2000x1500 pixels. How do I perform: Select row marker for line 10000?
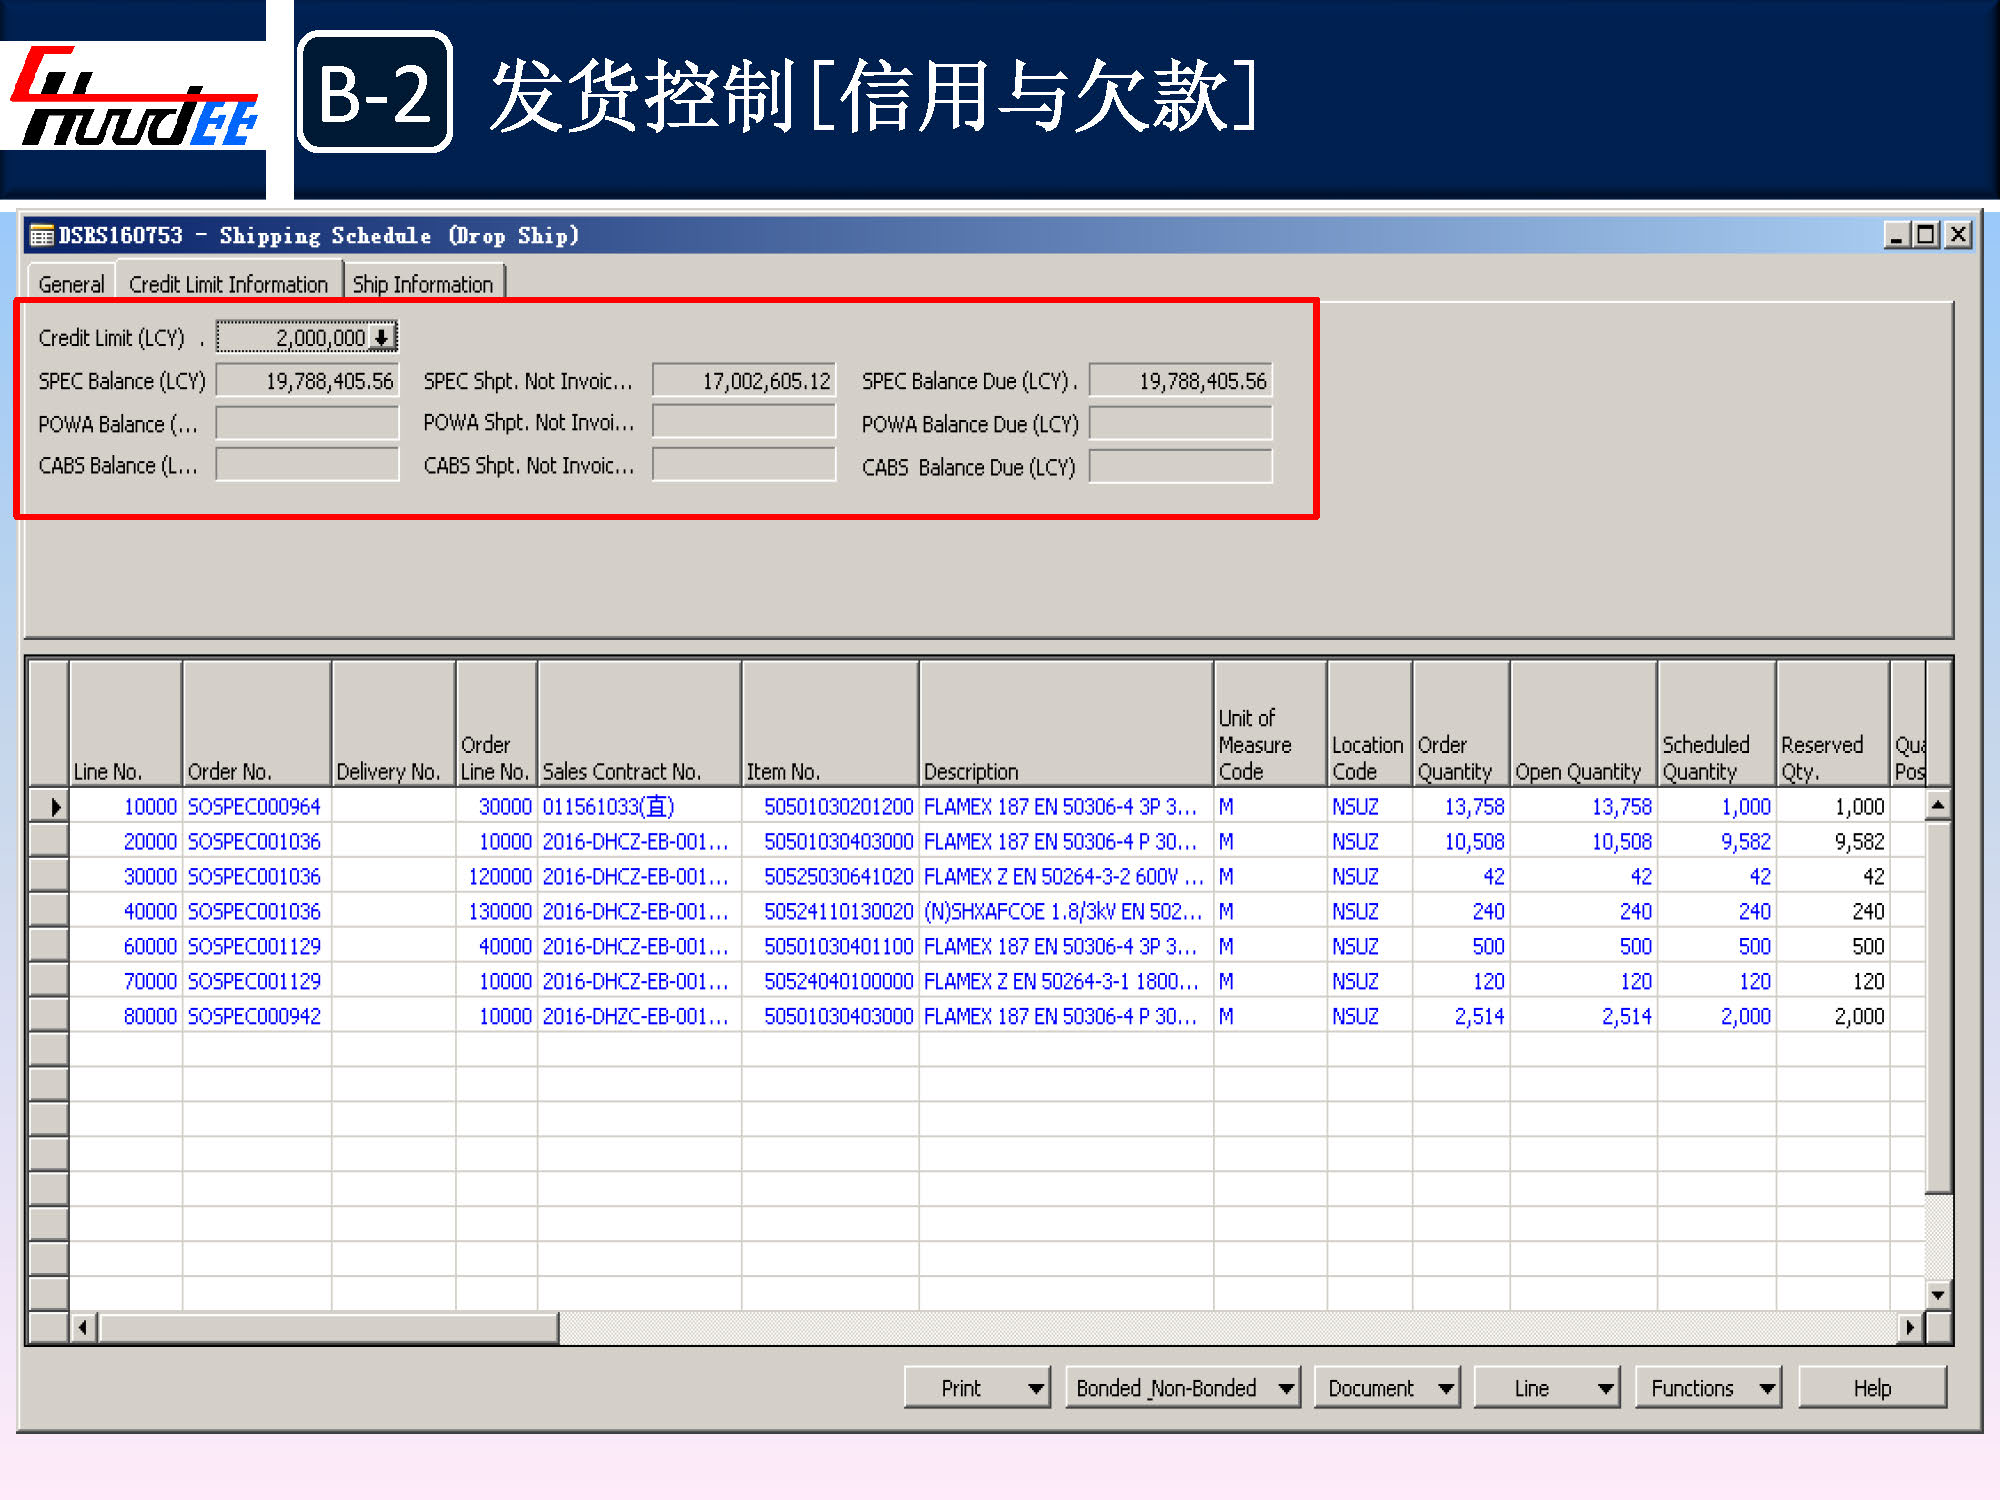click(49, 807)
